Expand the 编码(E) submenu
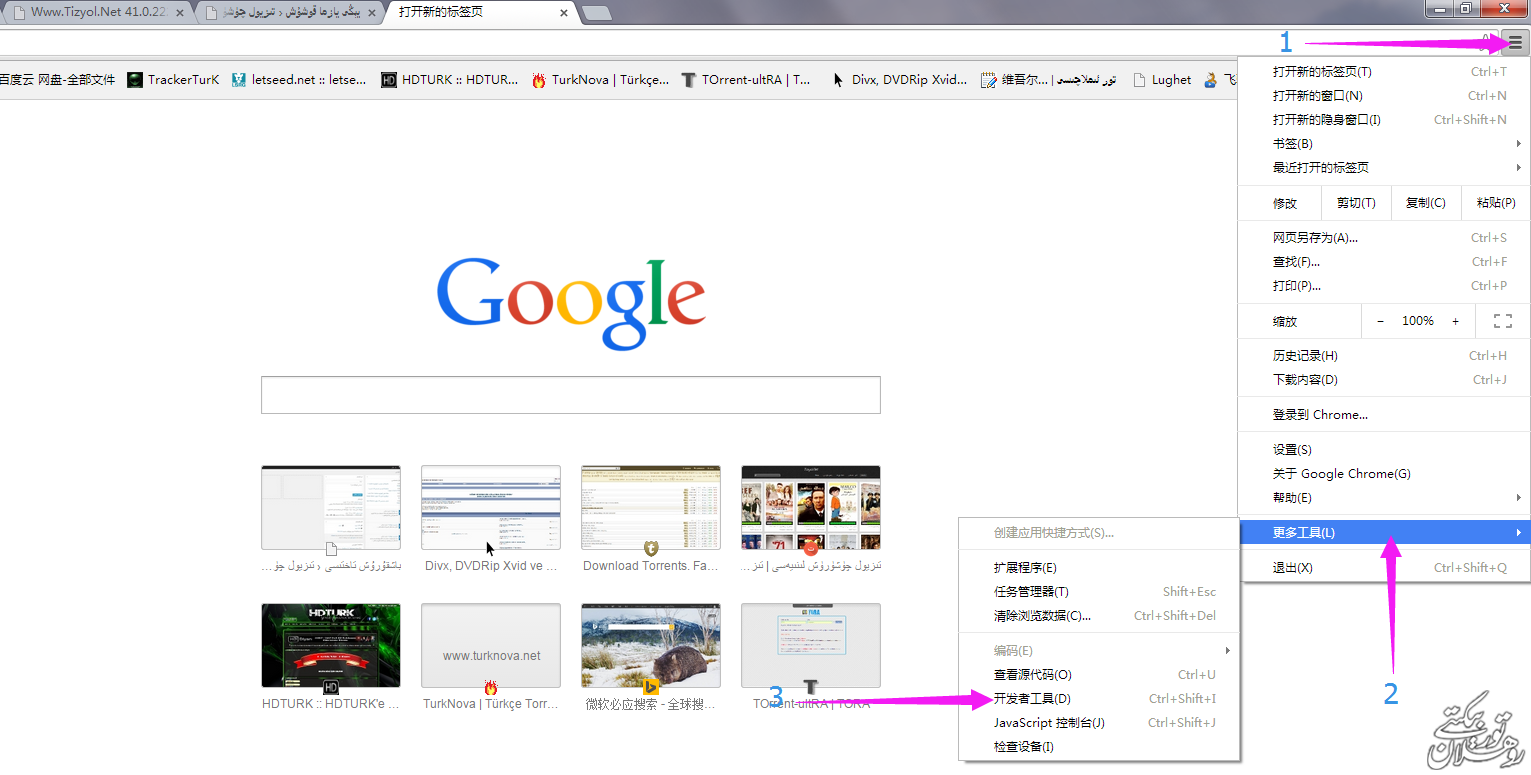 tap(1099, 651)
